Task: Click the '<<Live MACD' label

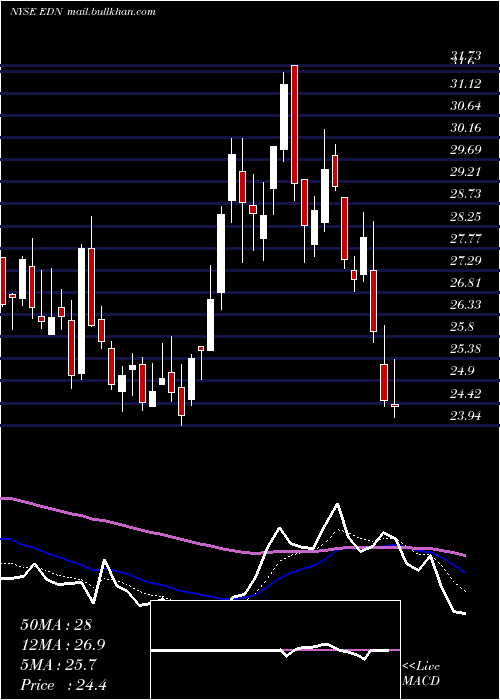Action: pyautogui.click(x=421, y=673)
